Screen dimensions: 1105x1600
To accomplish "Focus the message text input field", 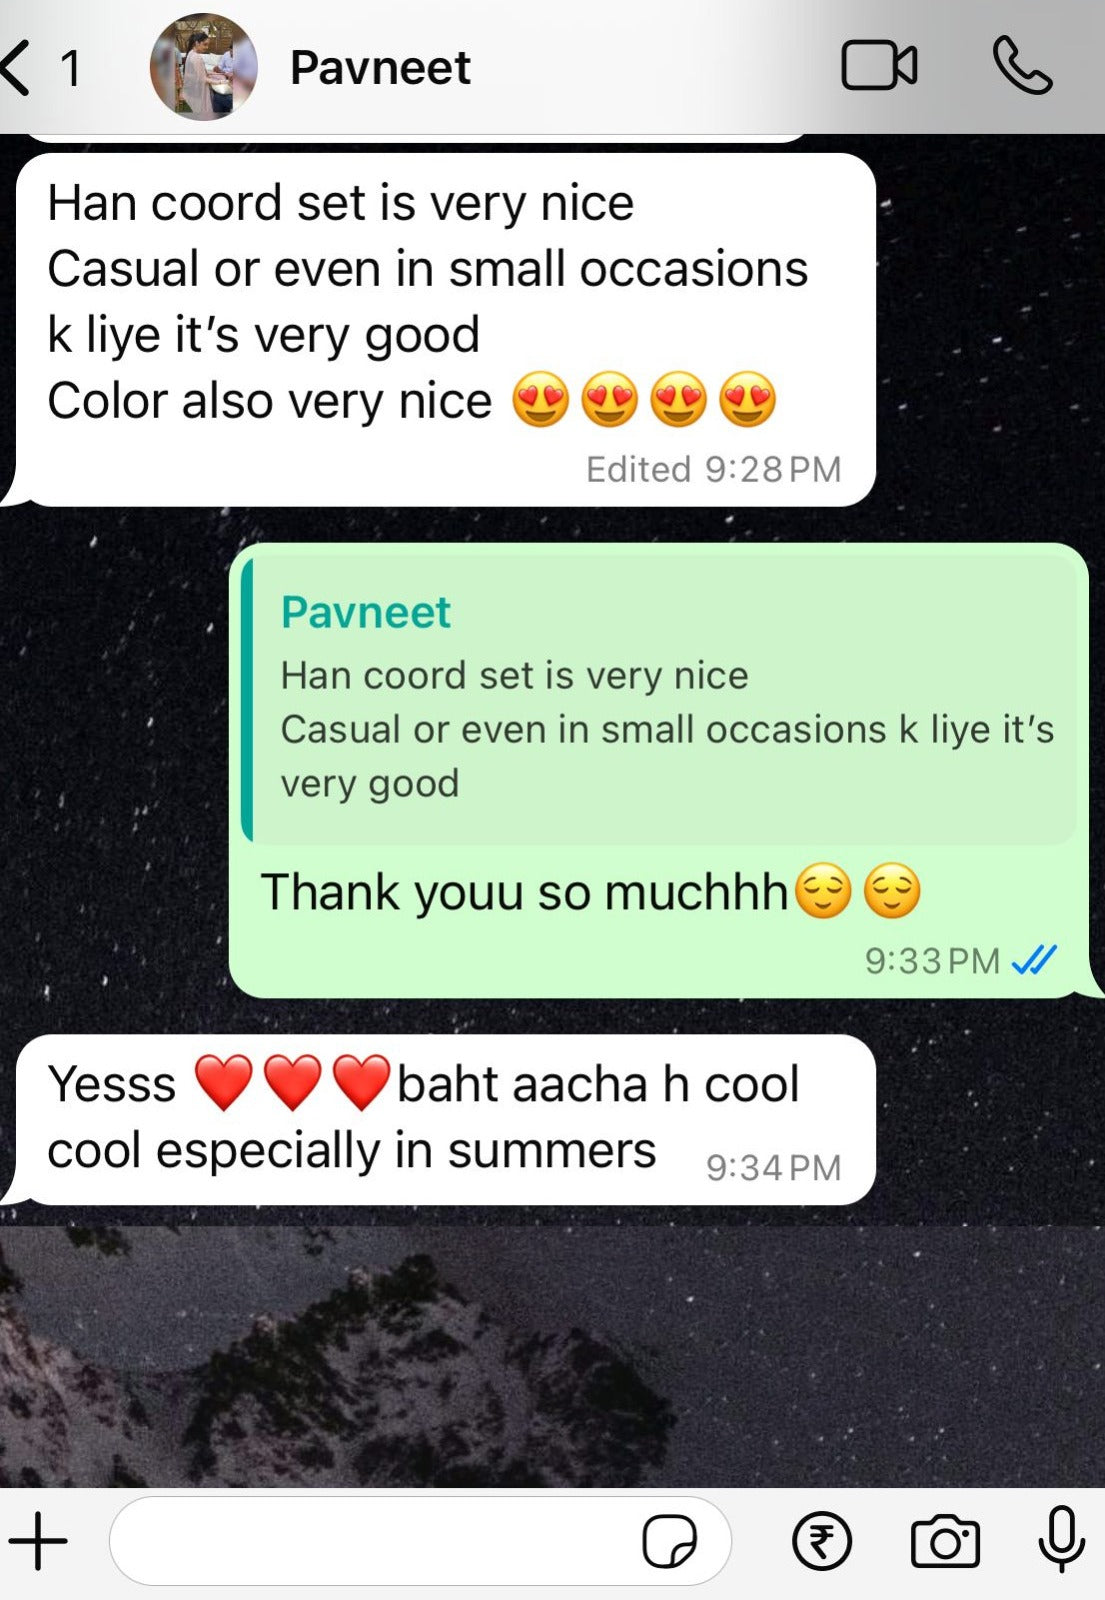I will pyautogui.click(x=420, y=1541).
